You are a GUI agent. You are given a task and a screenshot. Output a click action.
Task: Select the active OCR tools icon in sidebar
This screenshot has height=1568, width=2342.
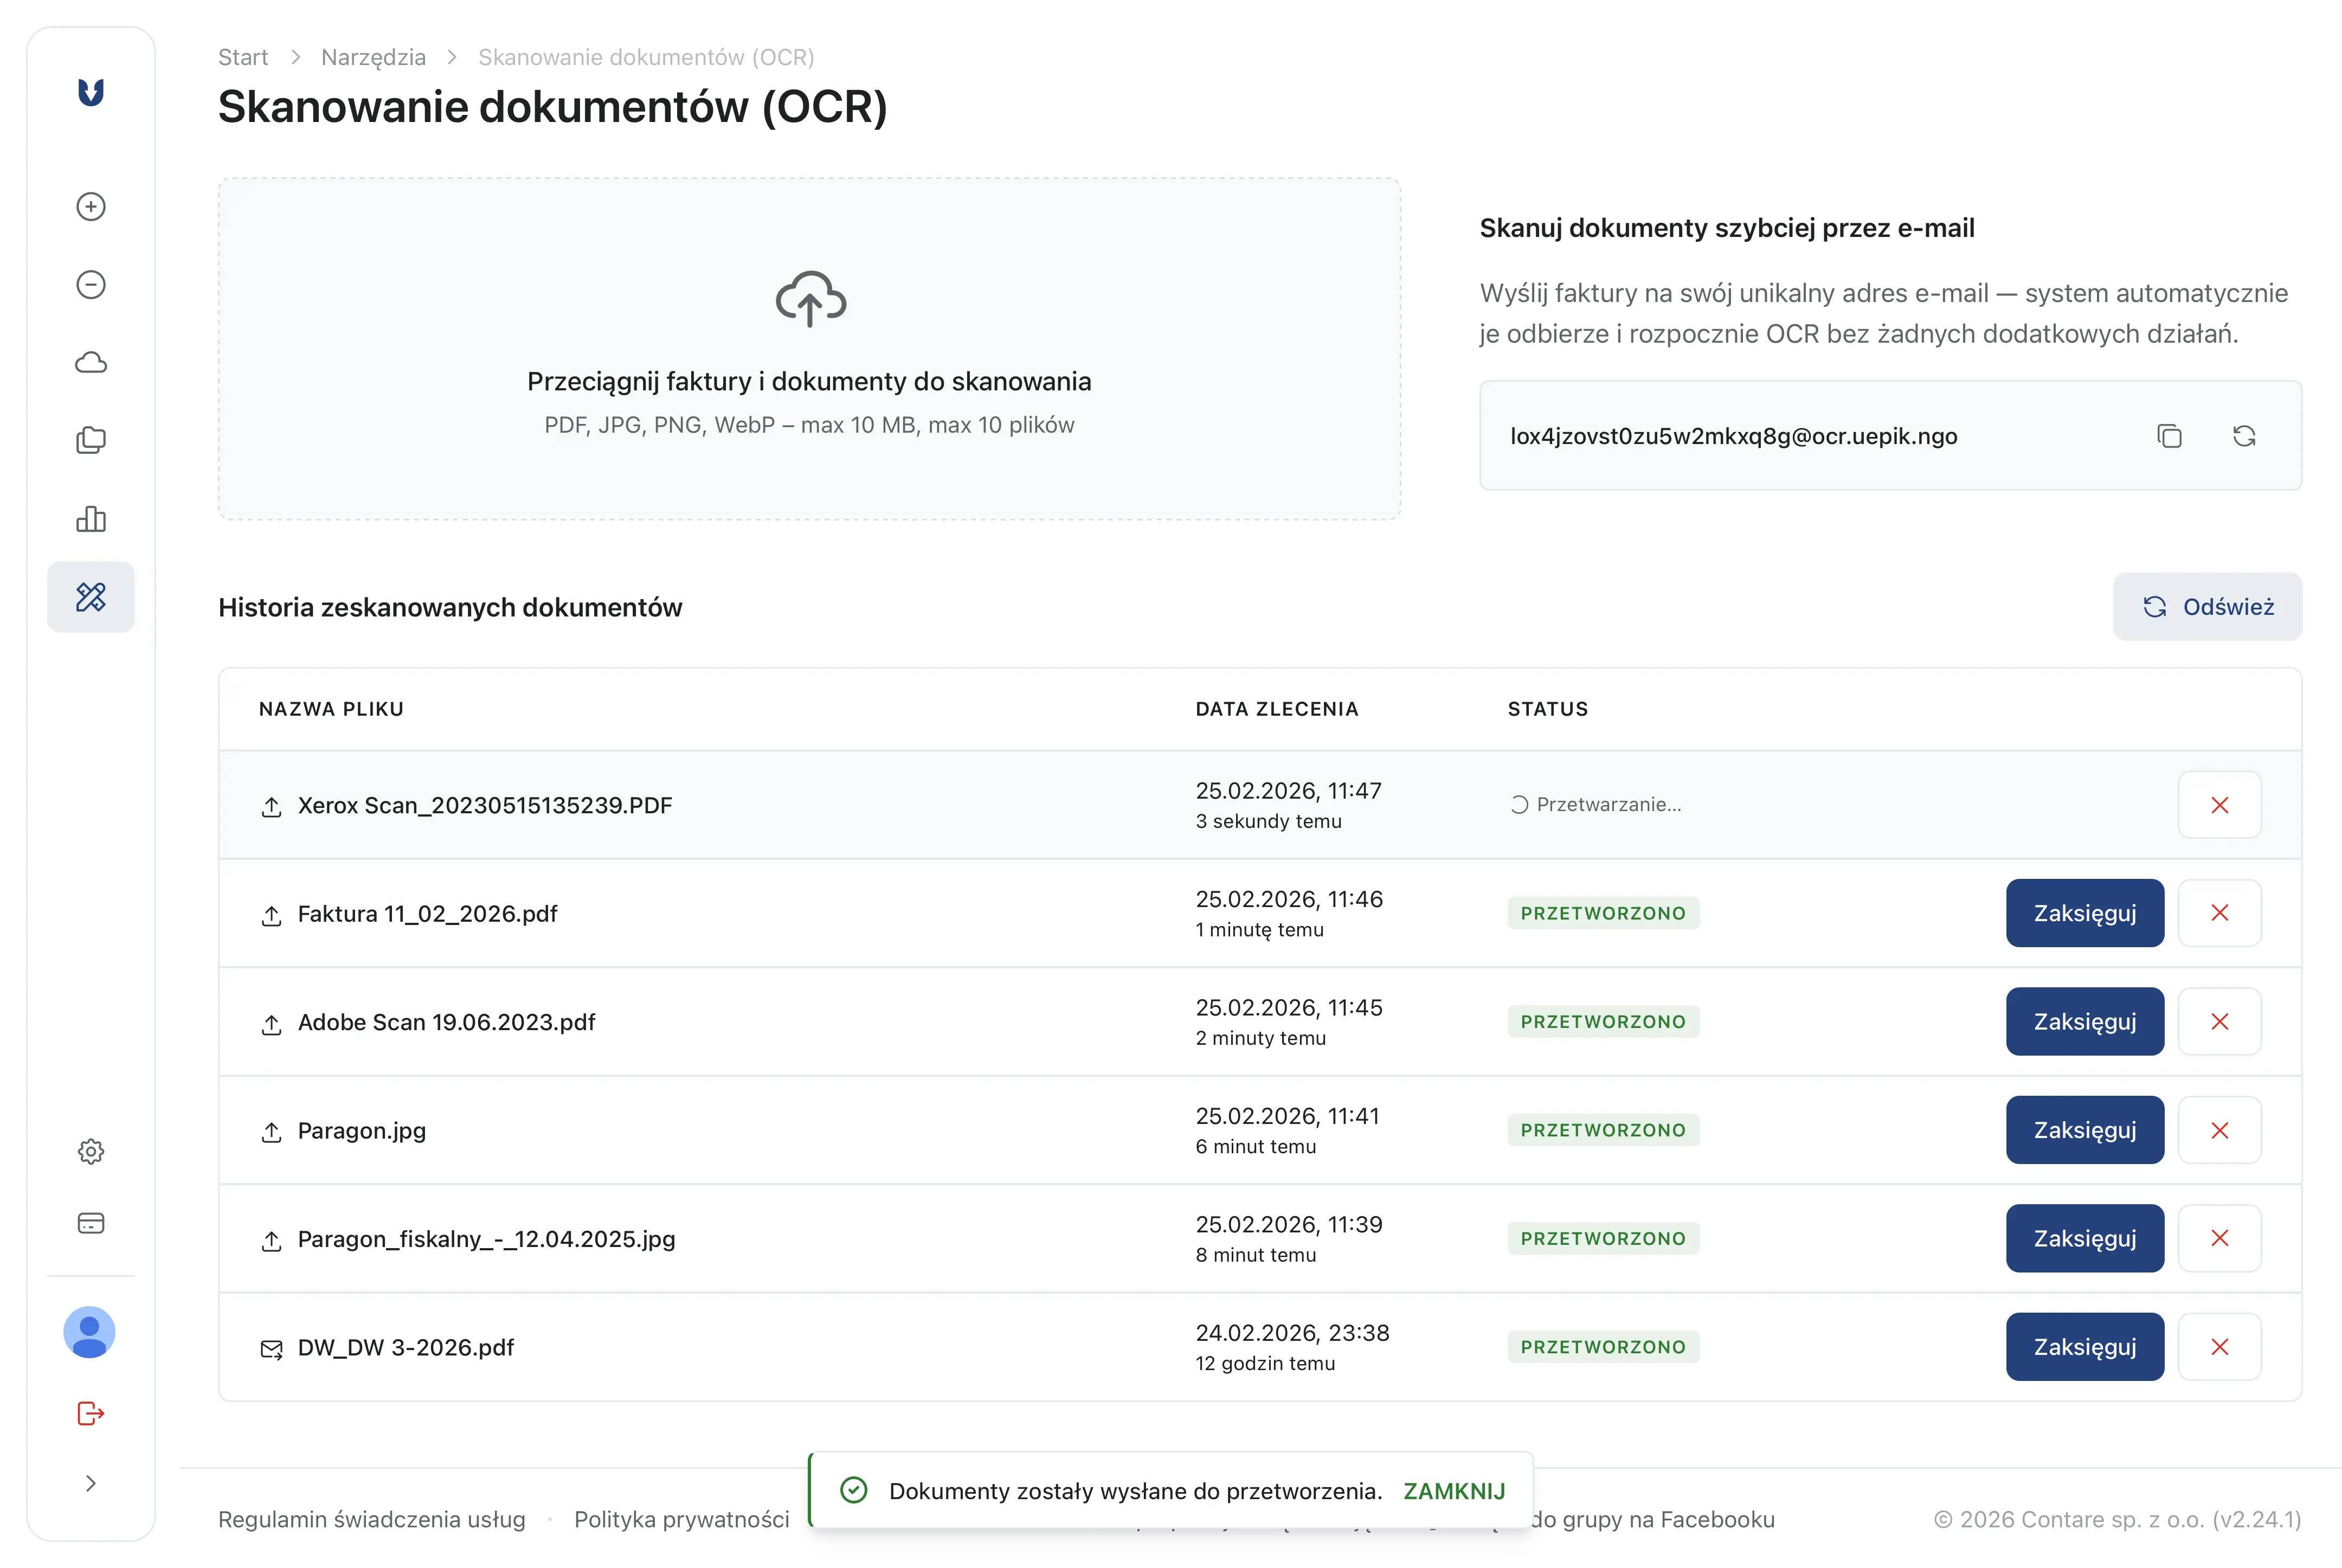90,596
